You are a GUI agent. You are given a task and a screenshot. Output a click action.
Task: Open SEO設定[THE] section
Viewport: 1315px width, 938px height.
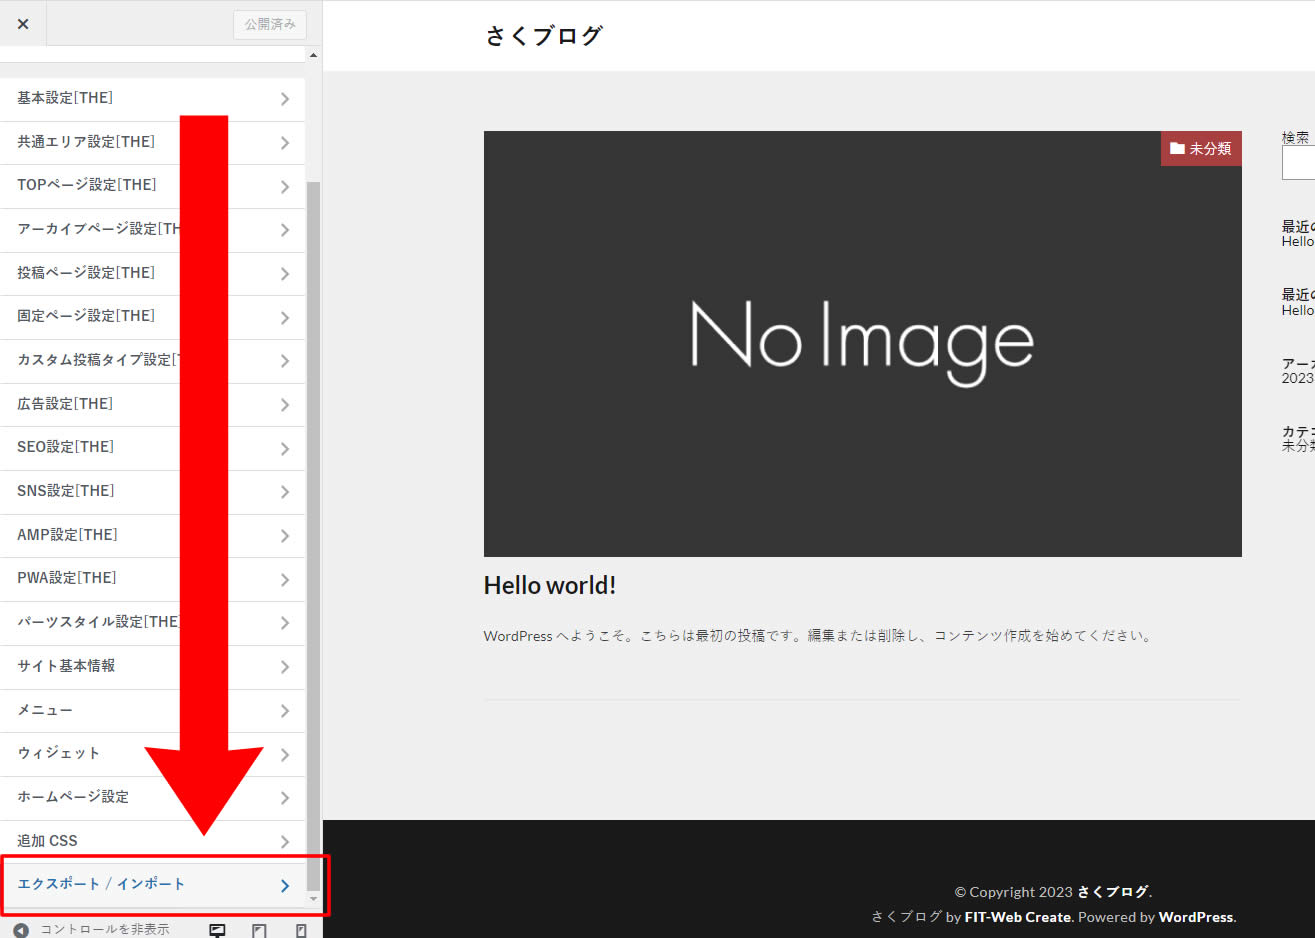point(152,448)
